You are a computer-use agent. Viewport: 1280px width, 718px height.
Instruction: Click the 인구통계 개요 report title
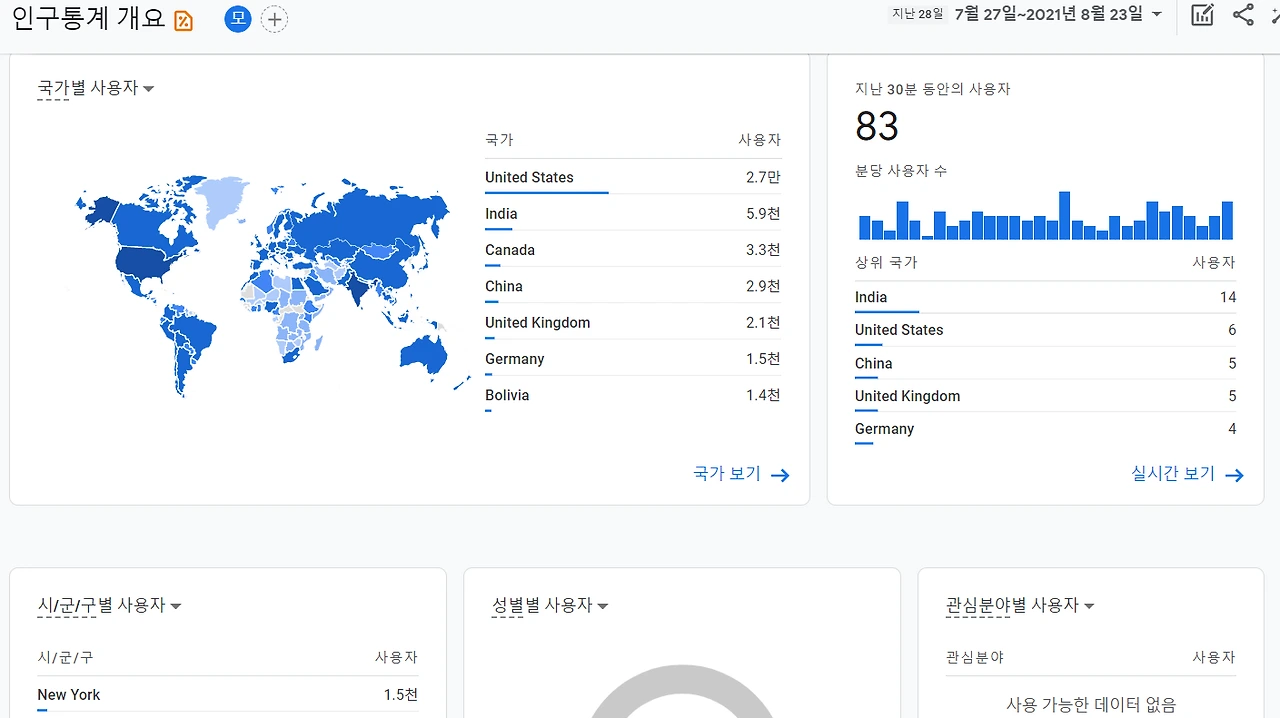click(88, 19)
